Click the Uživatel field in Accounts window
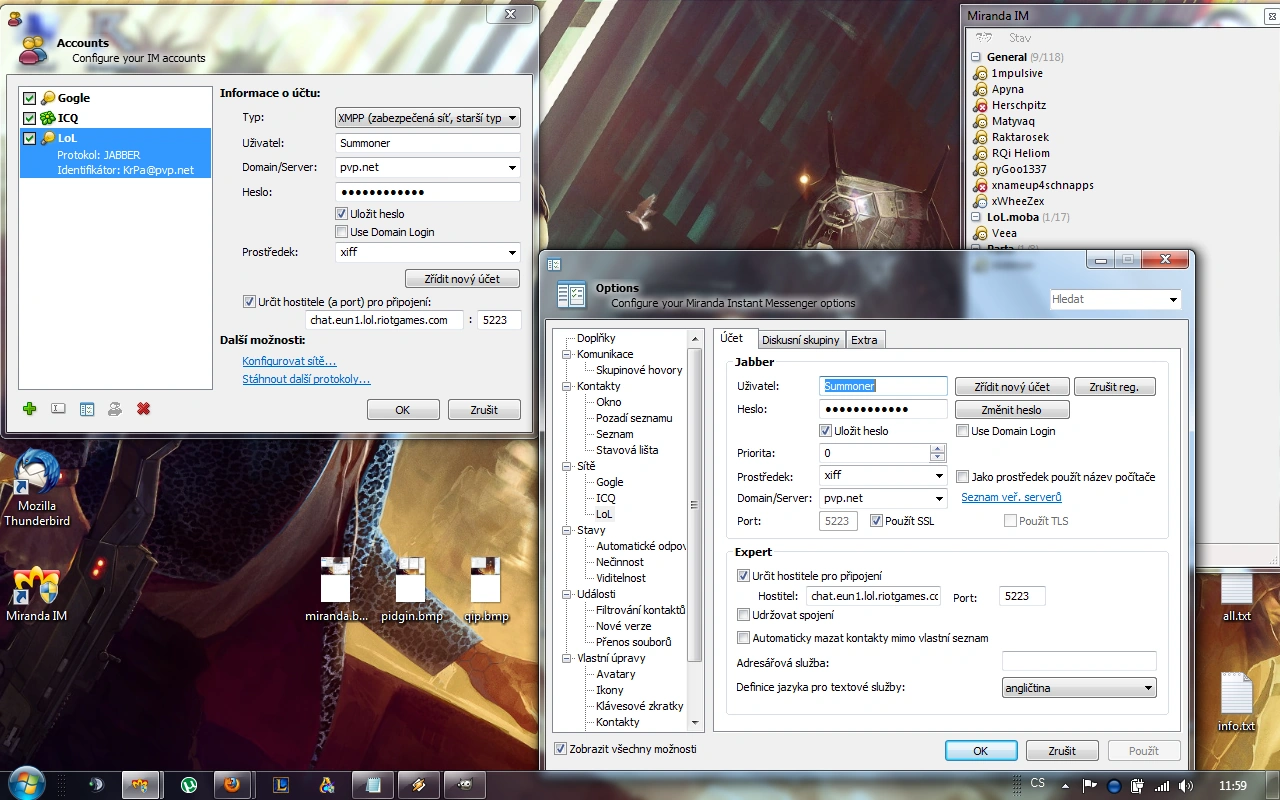Screen dimensions: 1280x800 pos(428,143)
